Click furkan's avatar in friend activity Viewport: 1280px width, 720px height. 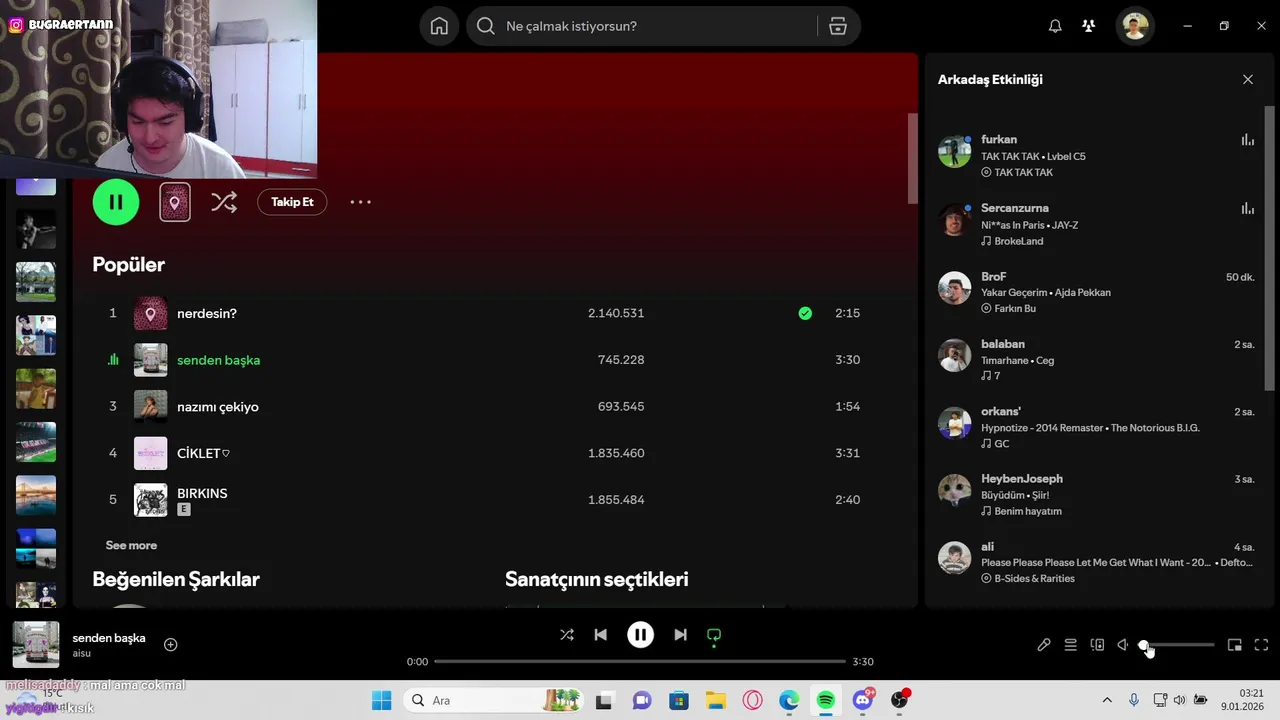pyautogui.click(x=954, y=152)
